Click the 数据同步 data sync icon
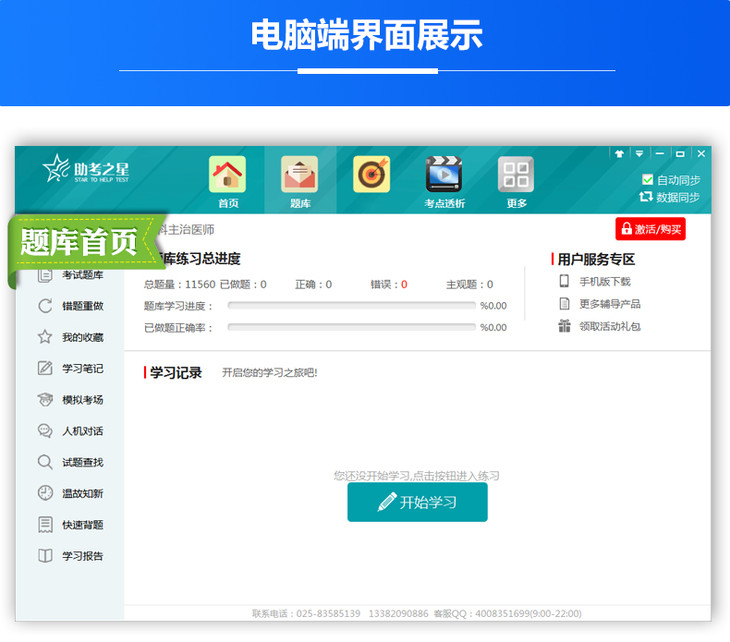 [646, 197]
